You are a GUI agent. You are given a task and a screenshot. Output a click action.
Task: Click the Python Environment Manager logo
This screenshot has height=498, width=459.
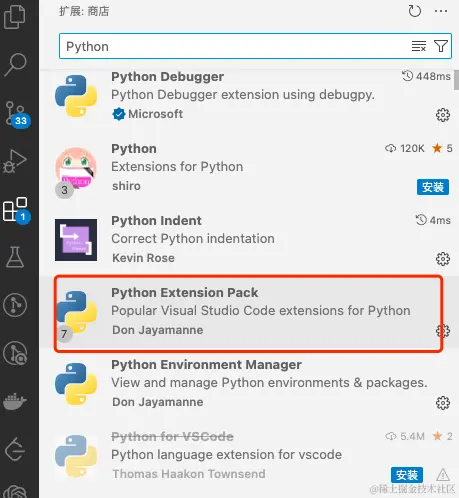[x=76, y=384]
